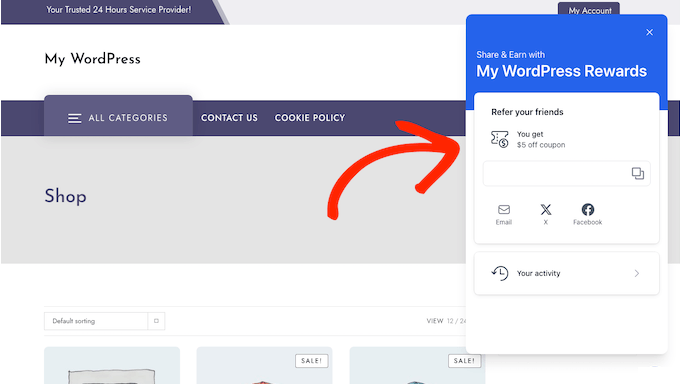
Task: Click the referral link input field
Action: click(566, 174)
